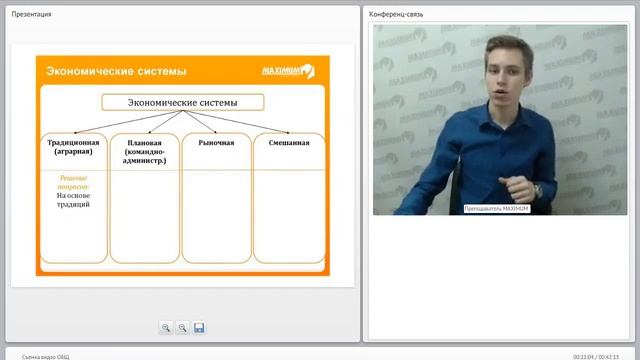Zoom in on the presentation slide

tap(166, 328)
